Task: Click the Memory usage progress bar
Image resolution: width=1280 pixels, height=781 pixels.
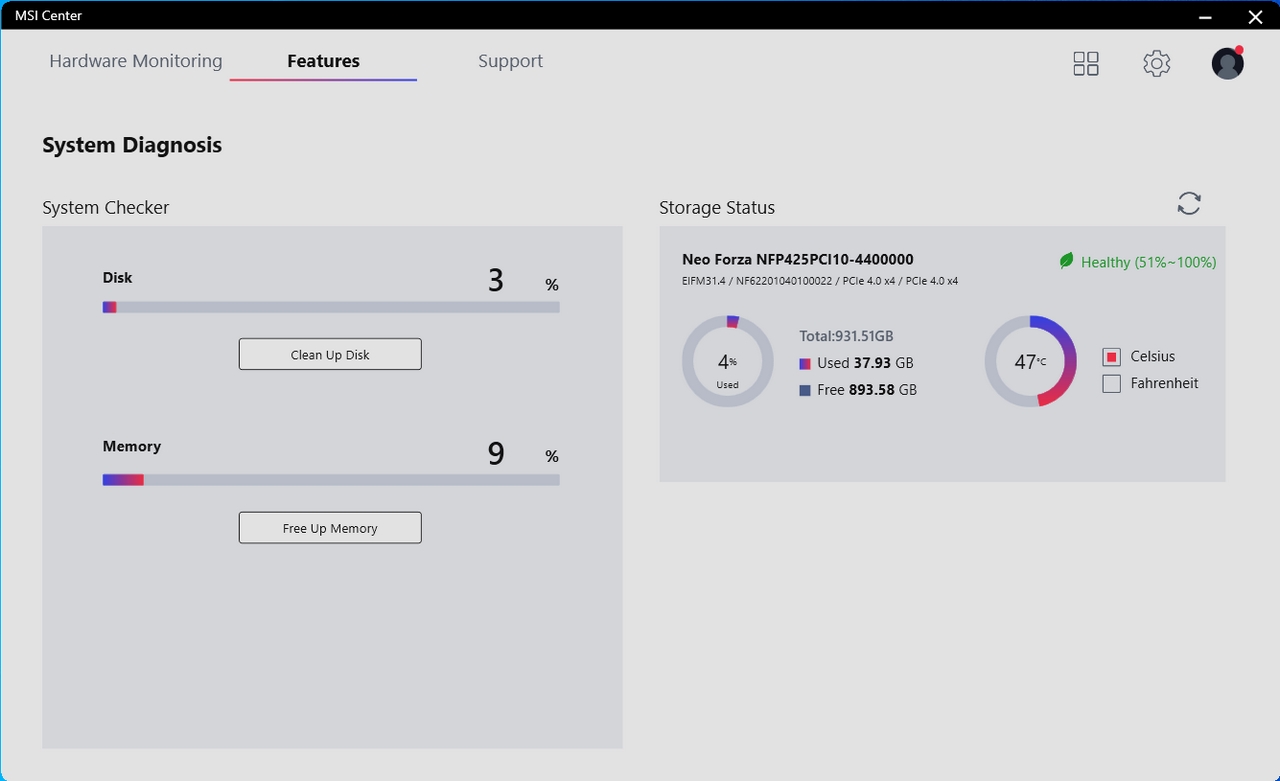Action: 331,480
